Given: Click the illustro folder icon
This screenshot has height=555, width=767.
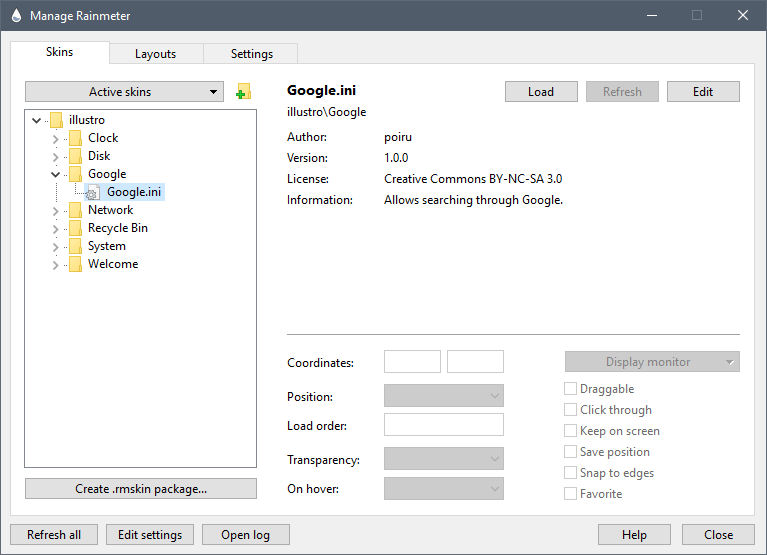Looking at the screenshot, I should click(x=56, y=120).
